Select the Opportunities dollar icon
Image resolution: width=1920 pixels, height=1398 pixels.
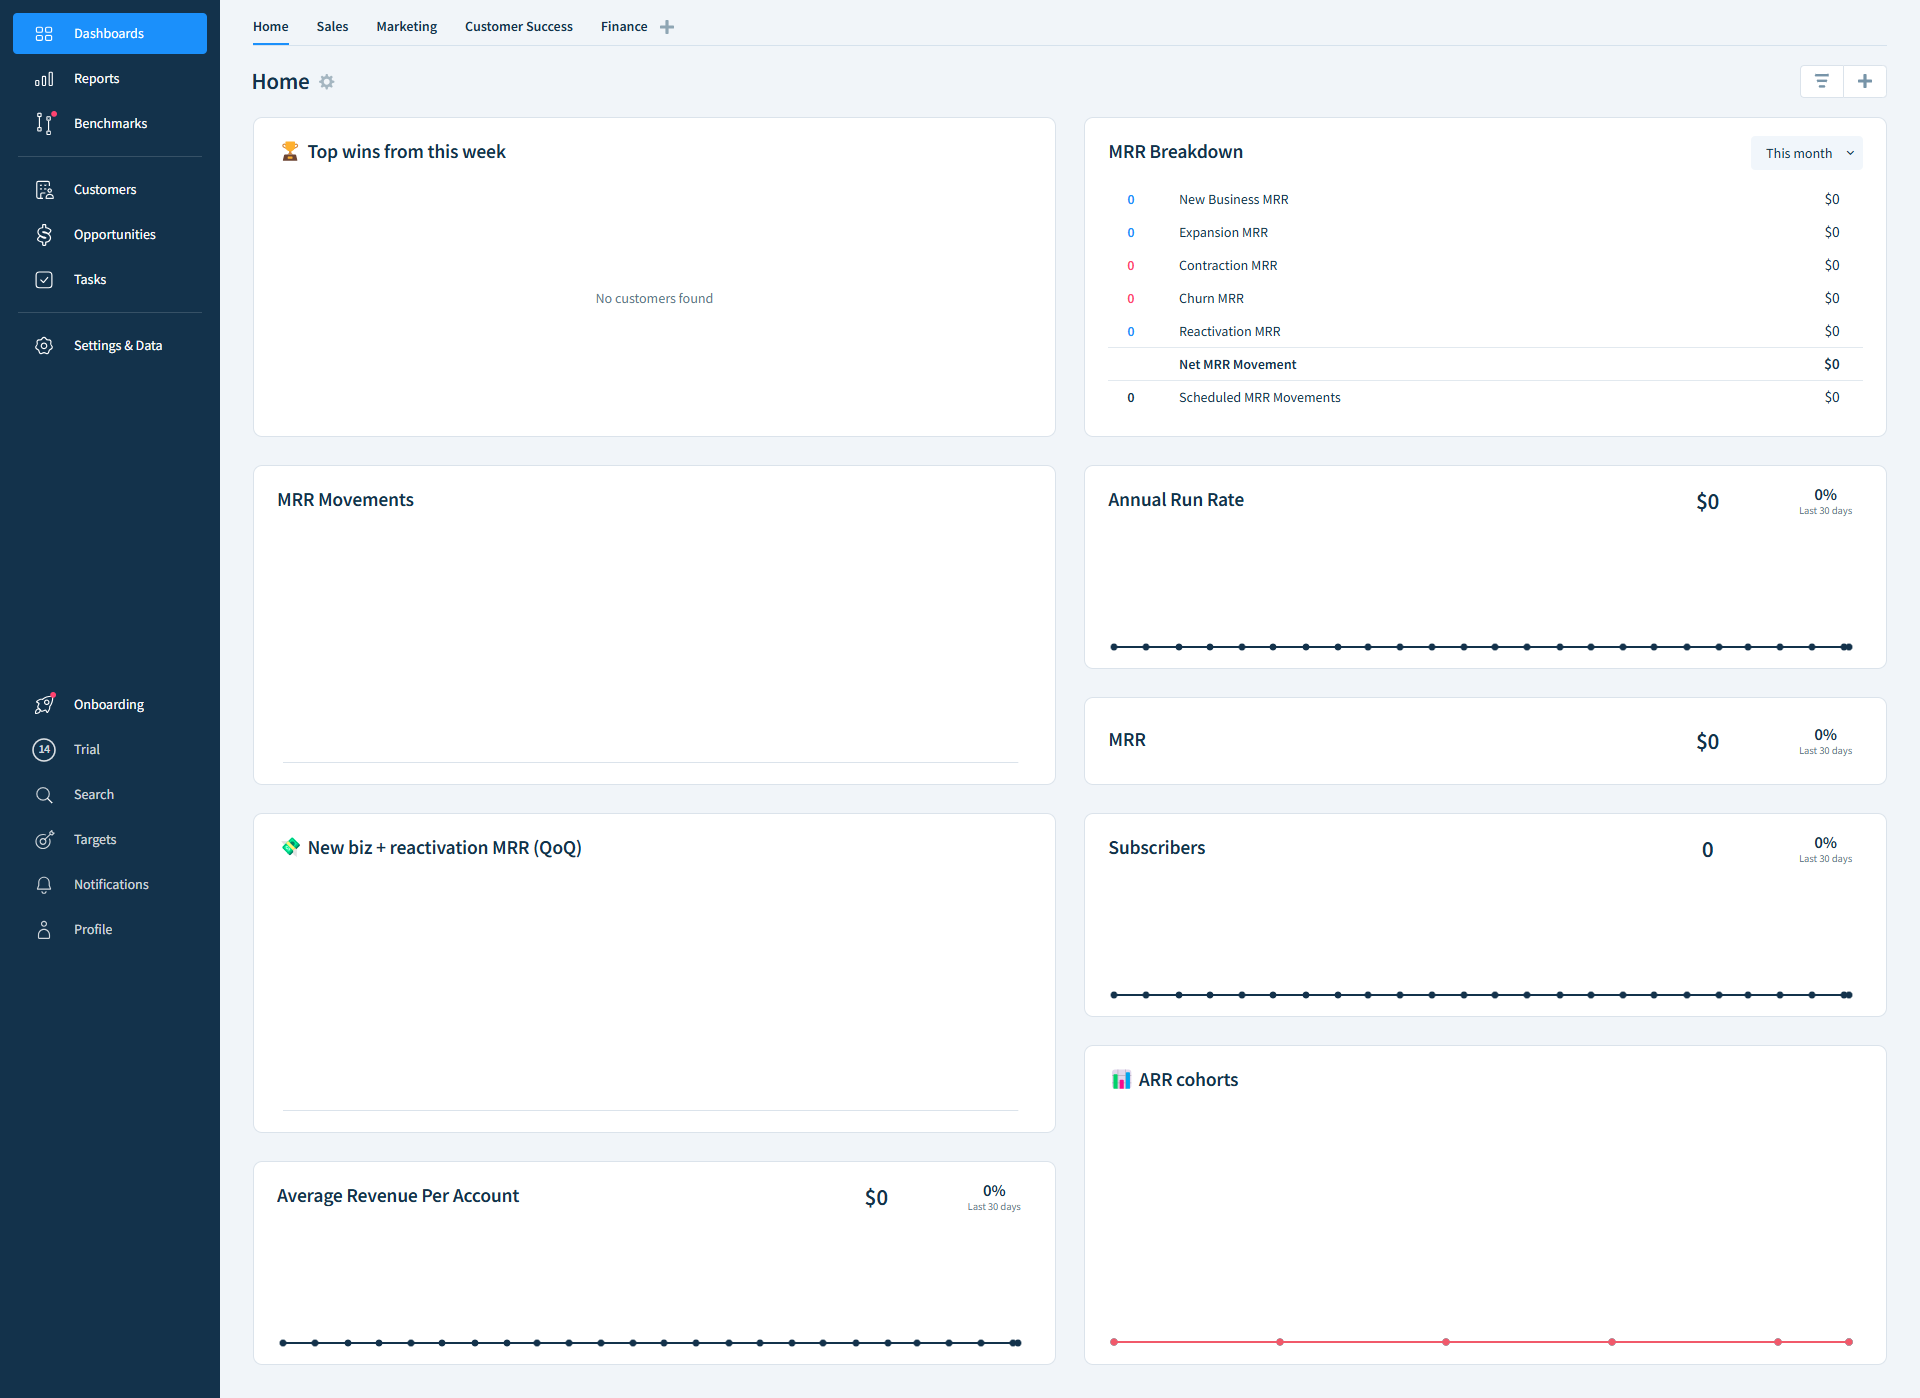click(44, 235)
